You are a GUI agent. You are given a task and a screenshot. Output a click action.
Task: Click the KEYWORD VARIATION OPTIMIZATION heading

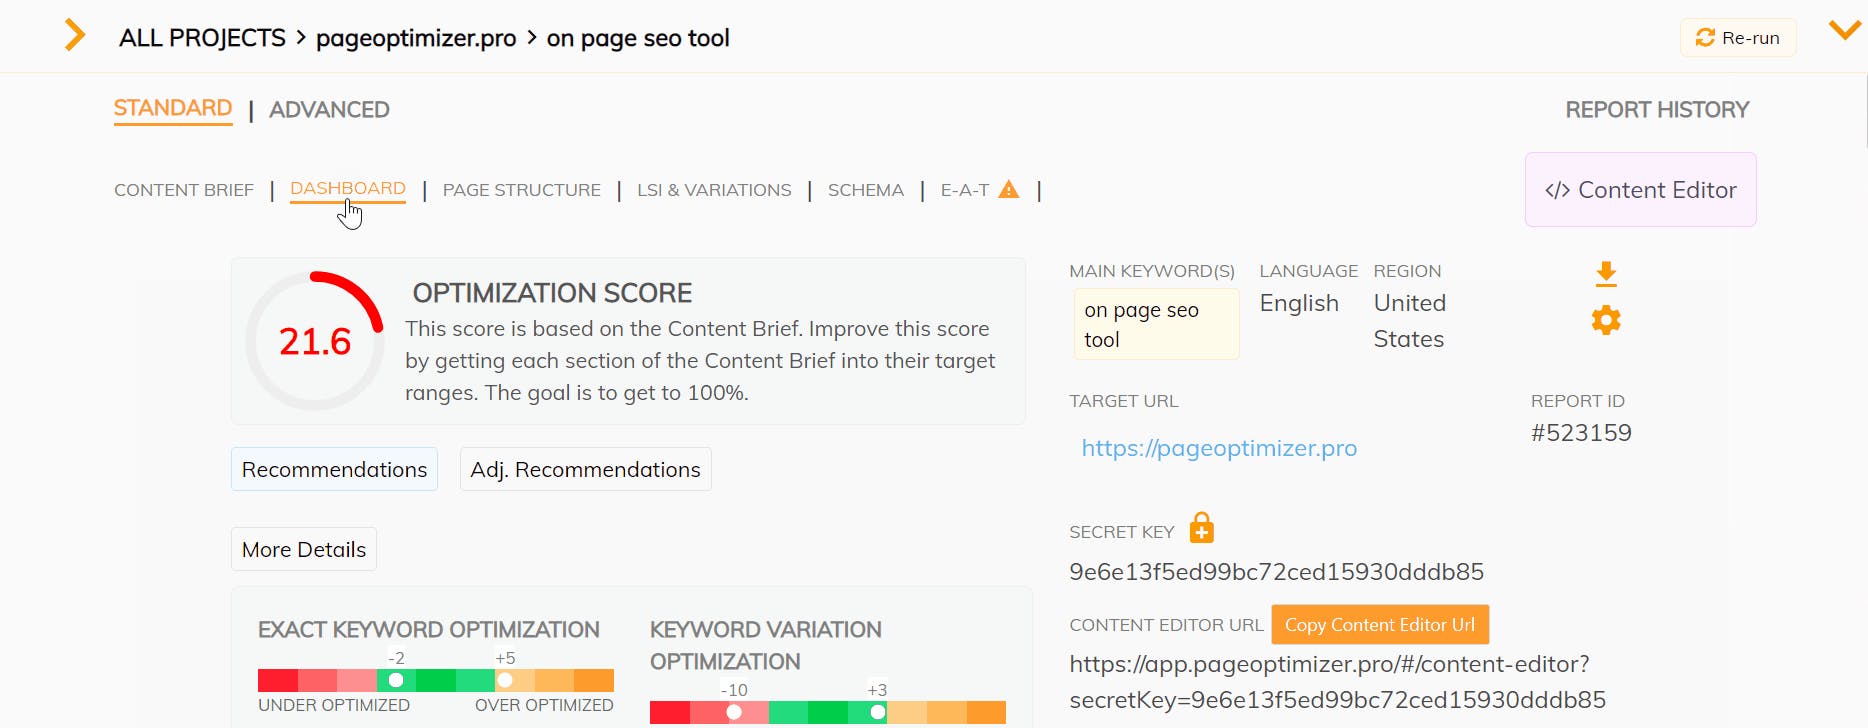[x=766, y=645]
